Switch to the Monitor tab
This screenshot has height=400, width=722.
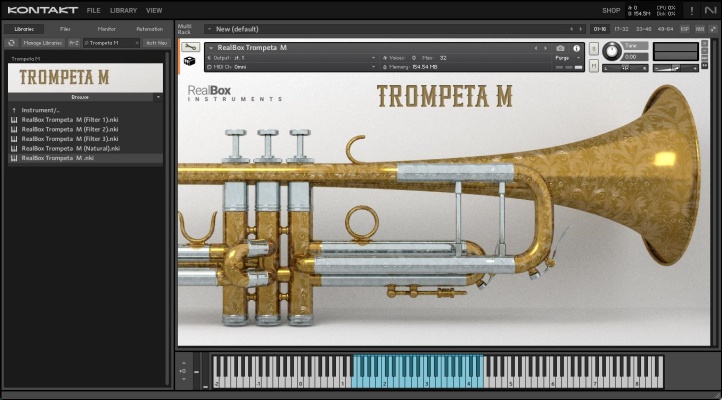[106, 29]
